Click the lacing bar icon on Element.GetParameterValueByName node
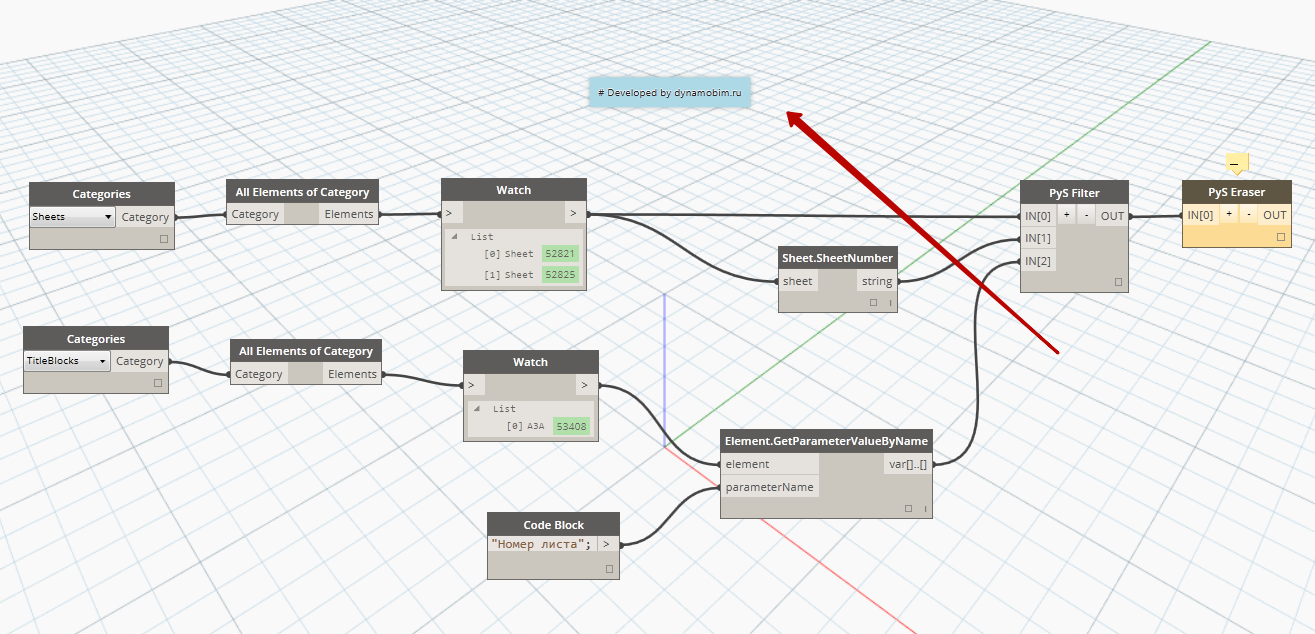 [x=925, y=508]
